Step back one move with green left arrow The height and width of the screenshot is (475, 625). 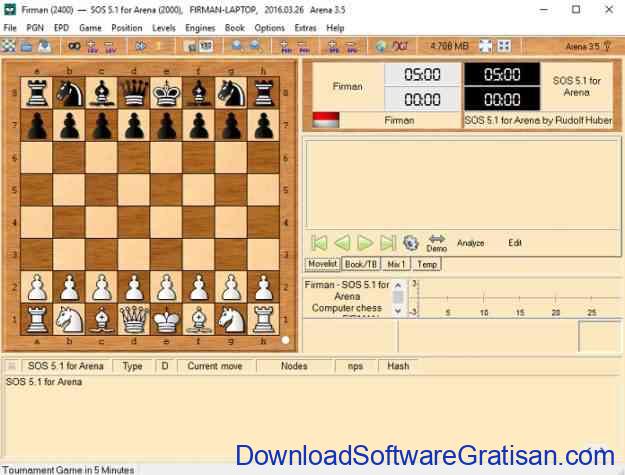[x=342, y=242]
